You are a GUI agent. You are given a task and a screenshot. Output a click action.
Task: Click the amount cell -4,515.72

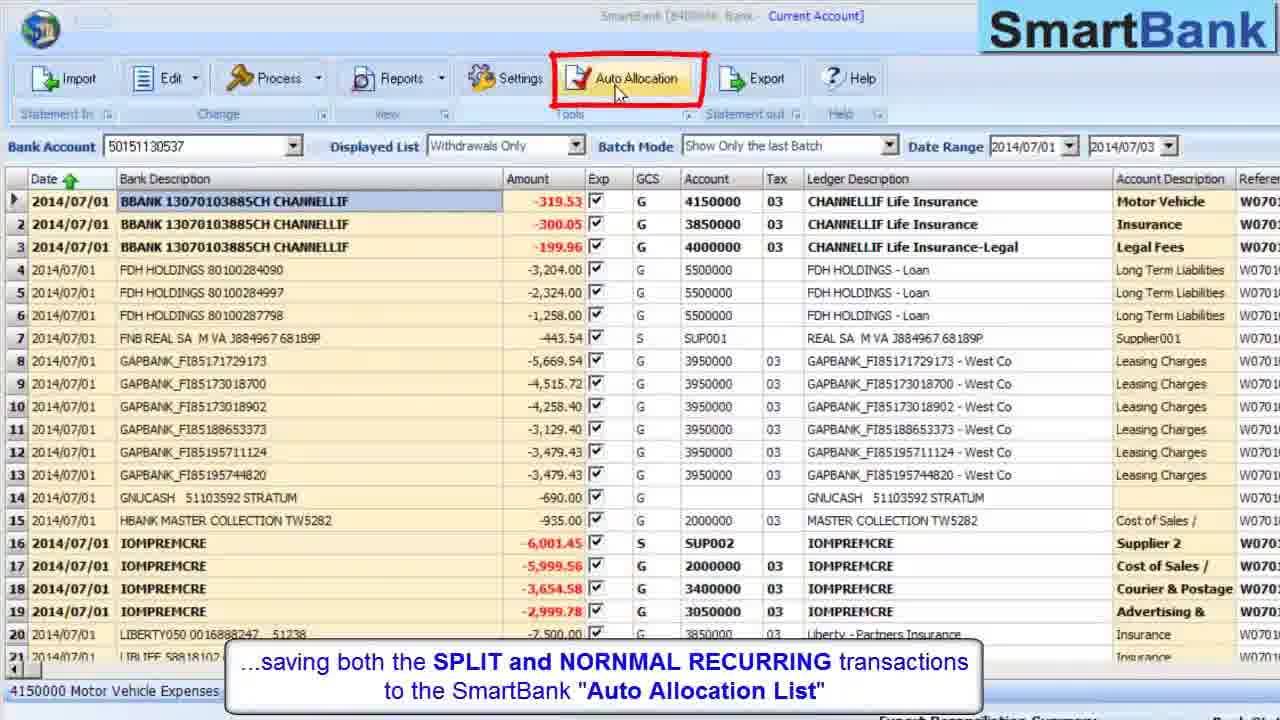(544, 384)
